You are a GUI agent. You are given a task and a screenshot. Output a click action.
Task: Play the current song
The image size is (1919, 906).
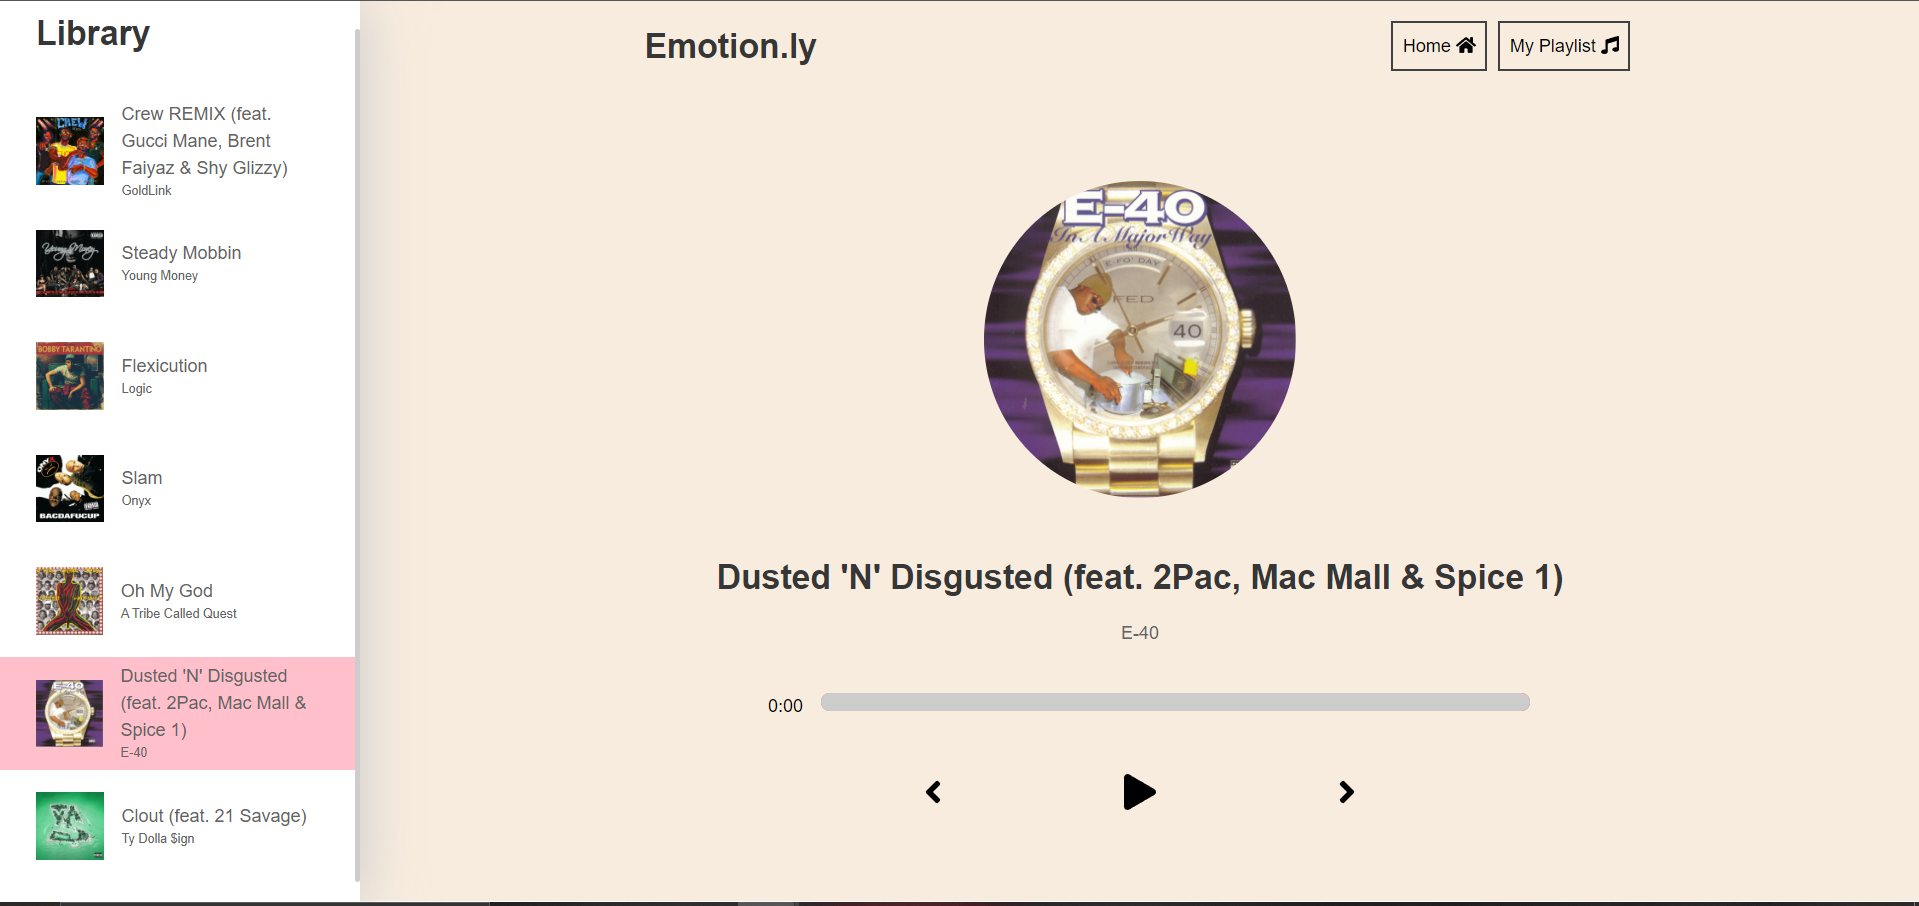pyautogui.click(x=1139, y=792)
